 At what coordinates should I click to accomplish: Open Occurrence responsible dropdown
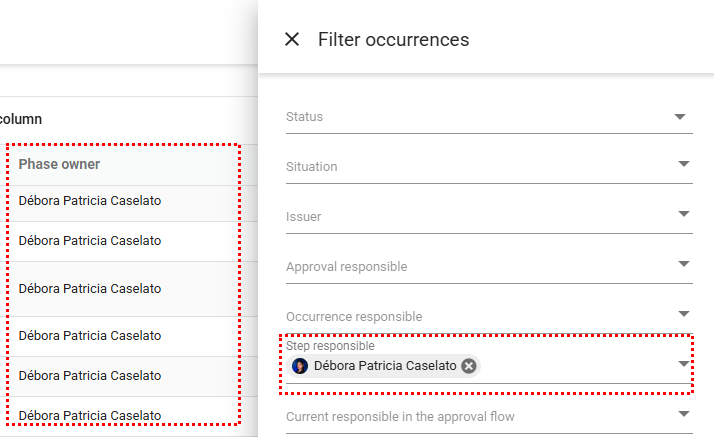tap(682, 314)
